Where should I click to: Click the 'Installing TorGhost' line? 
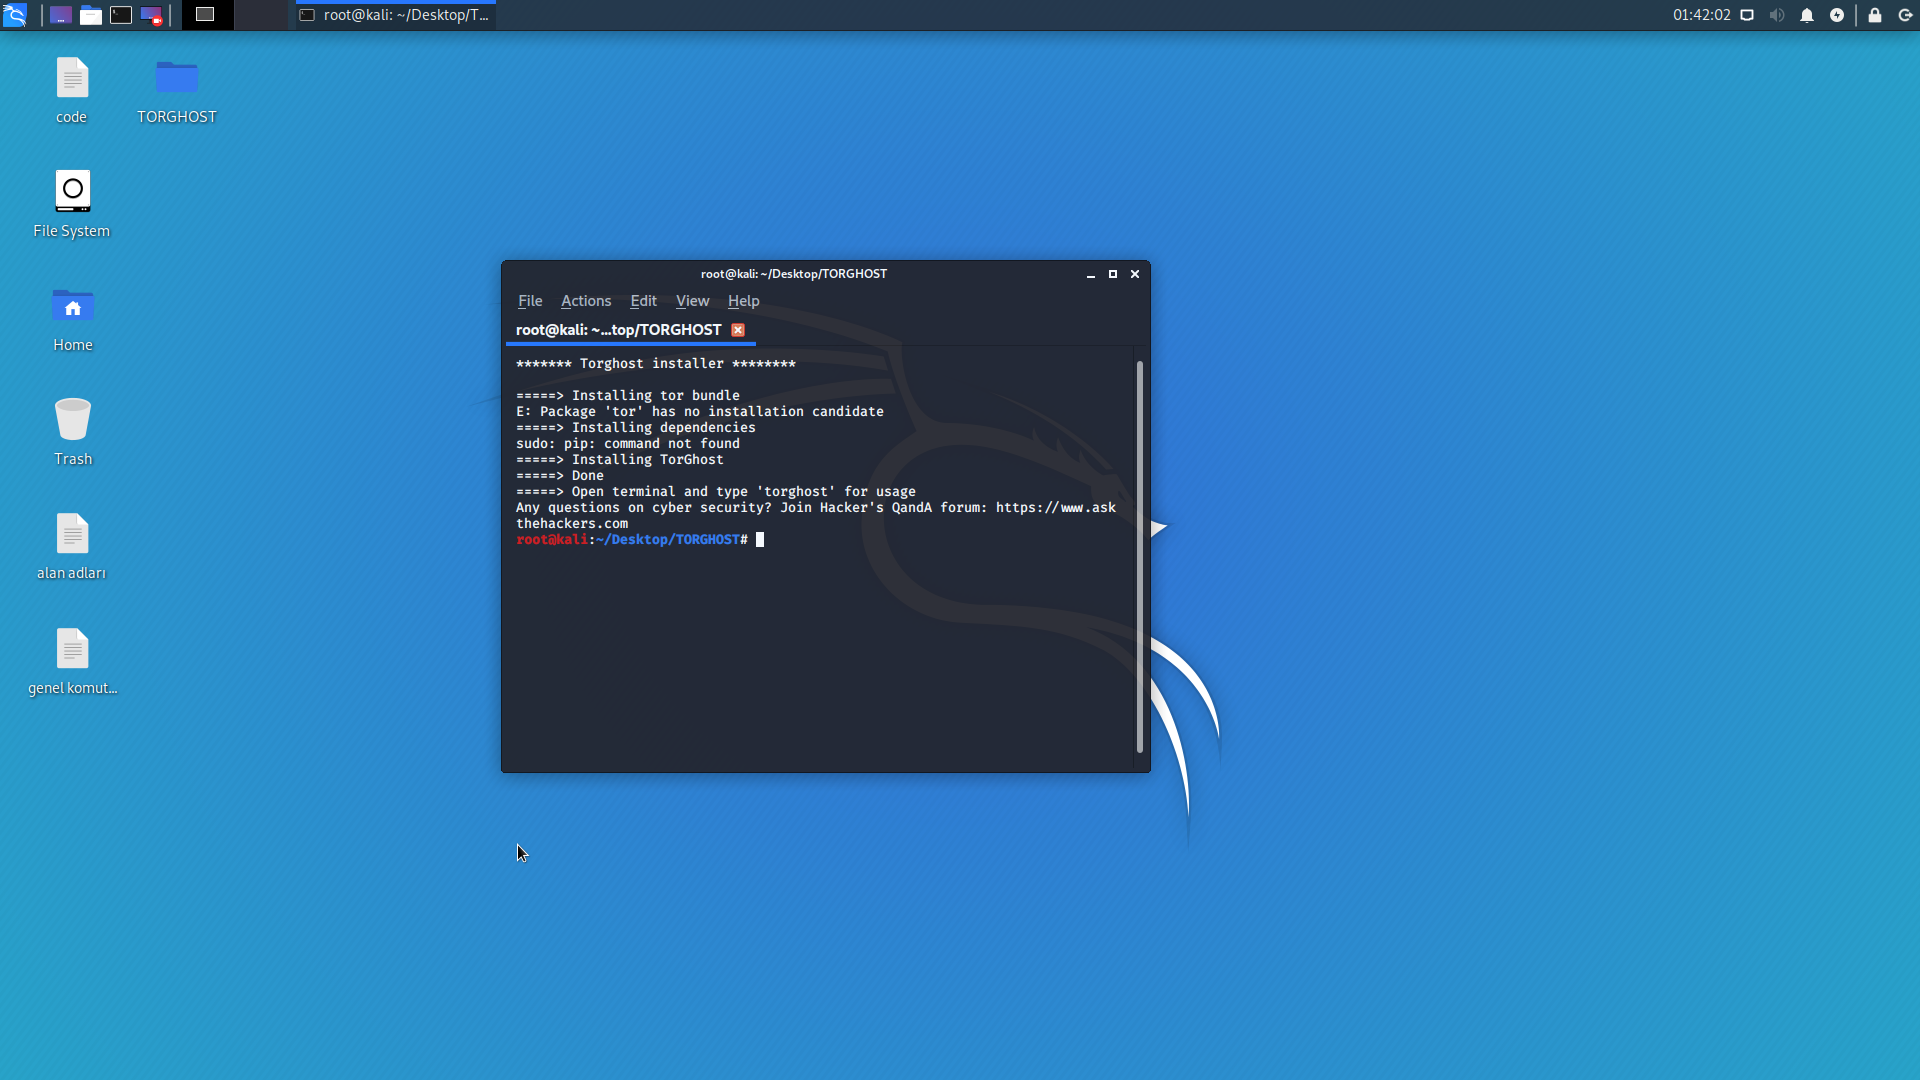coord(620,460)
